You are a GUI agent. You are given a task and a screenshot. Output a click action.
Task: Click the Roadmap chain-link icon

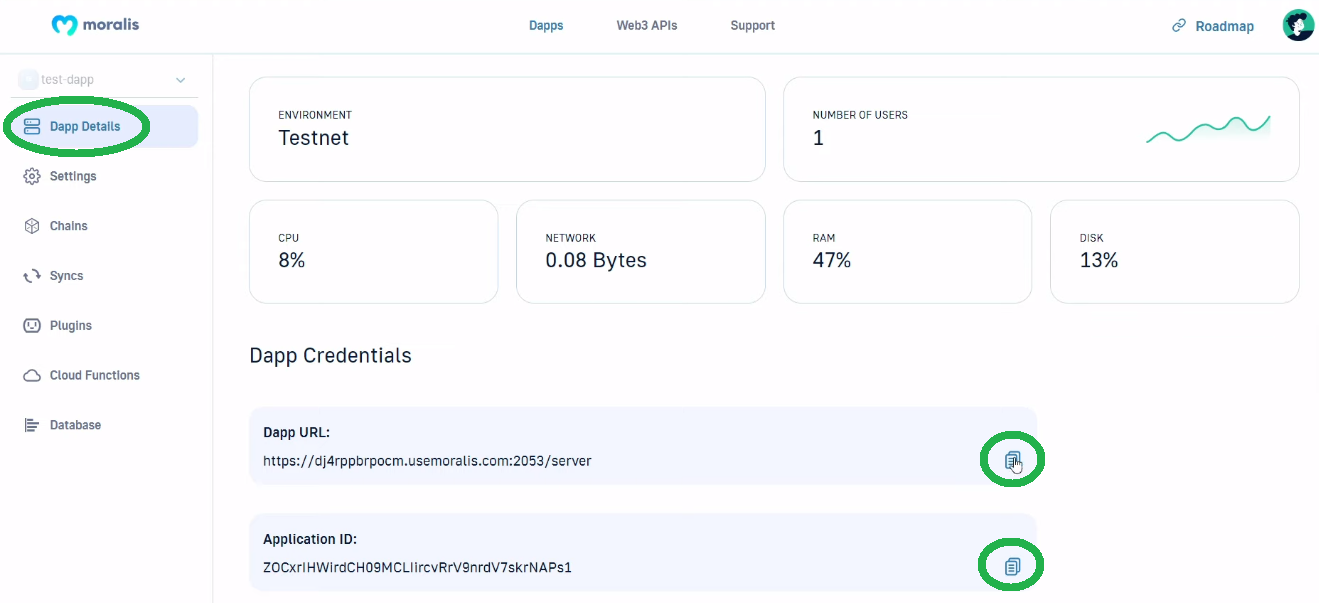click(x=1179, y=26)
